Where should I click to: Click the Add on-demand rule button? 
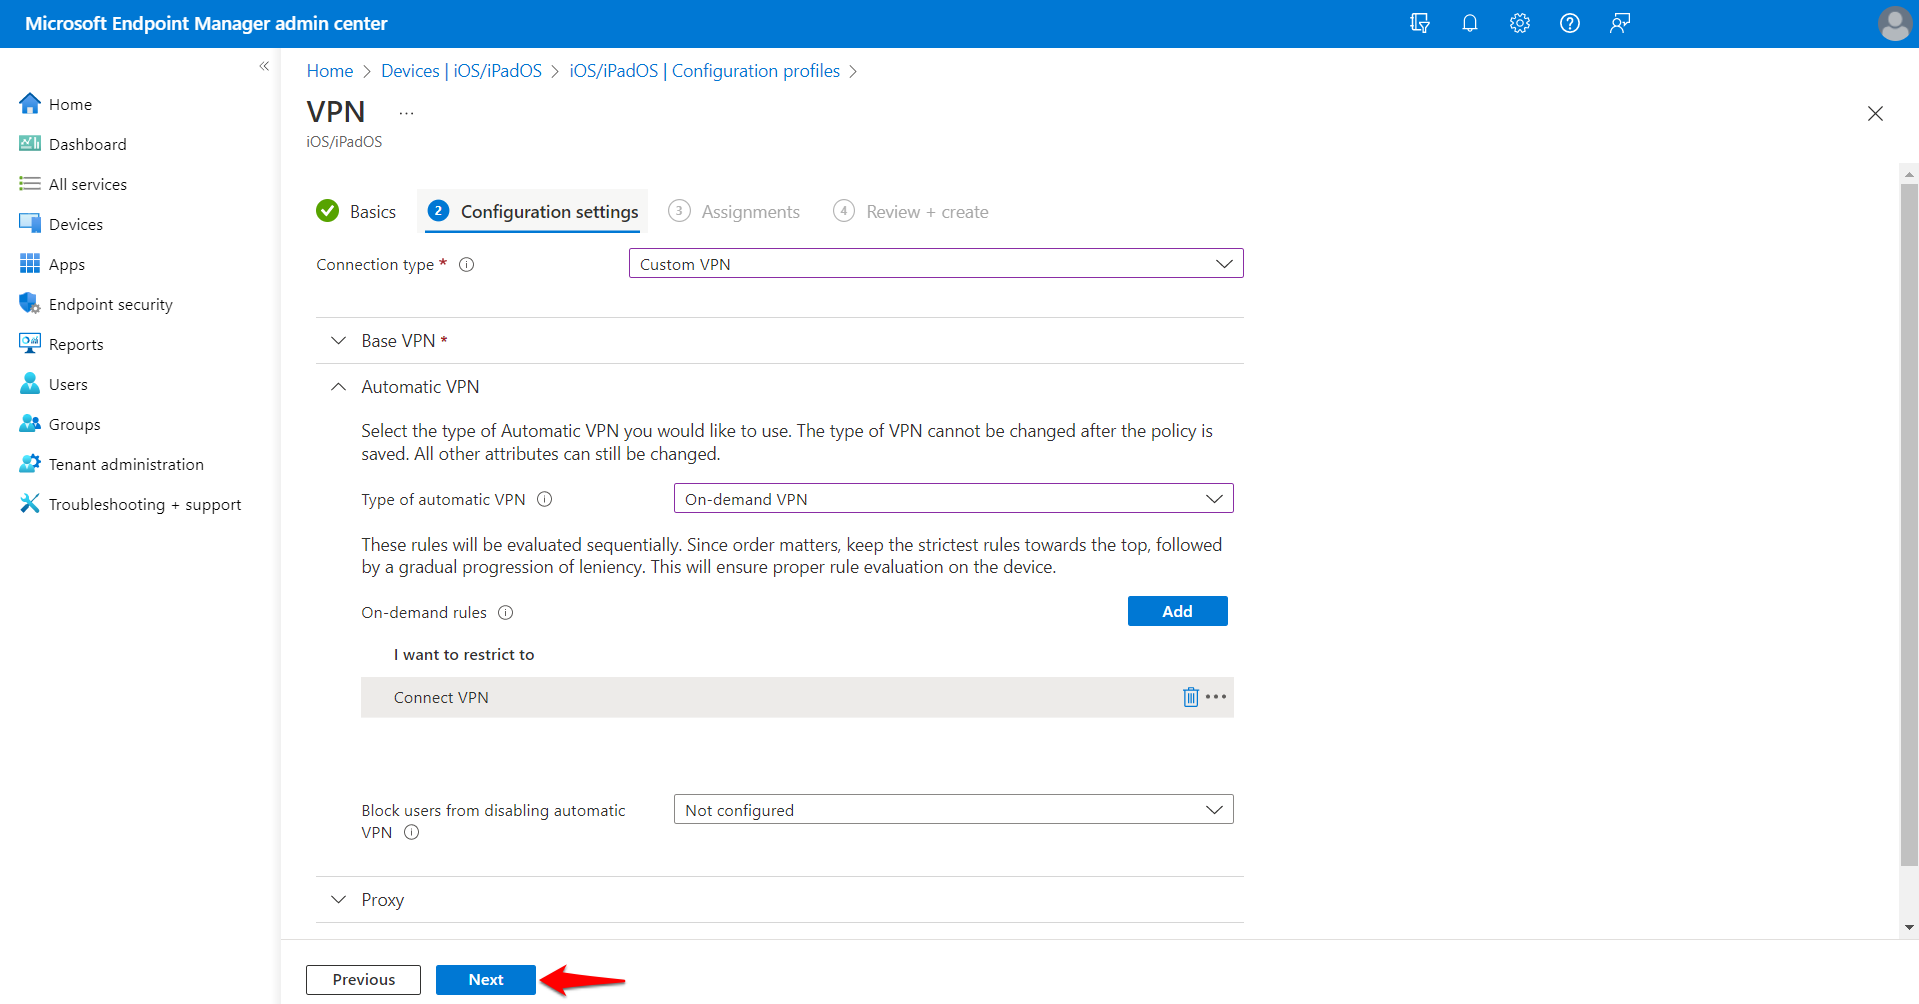coord(1177,611)
